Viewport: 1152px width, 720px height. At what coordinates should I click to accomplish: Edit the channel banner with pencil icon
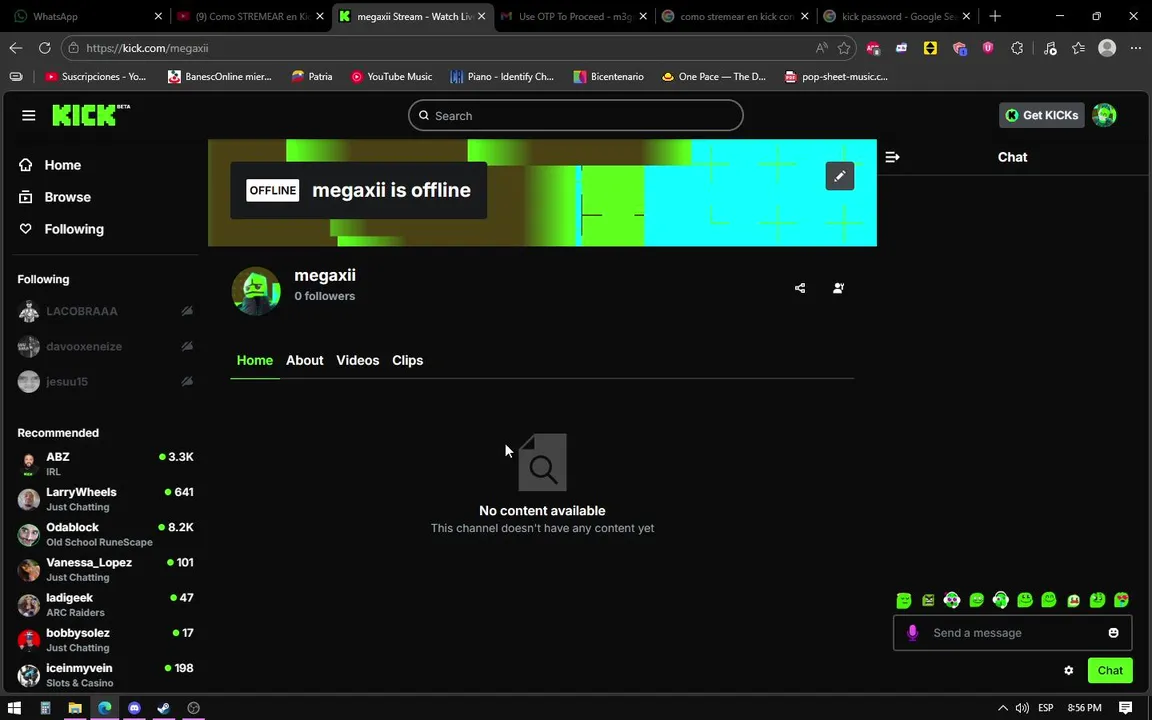[840, 176]
